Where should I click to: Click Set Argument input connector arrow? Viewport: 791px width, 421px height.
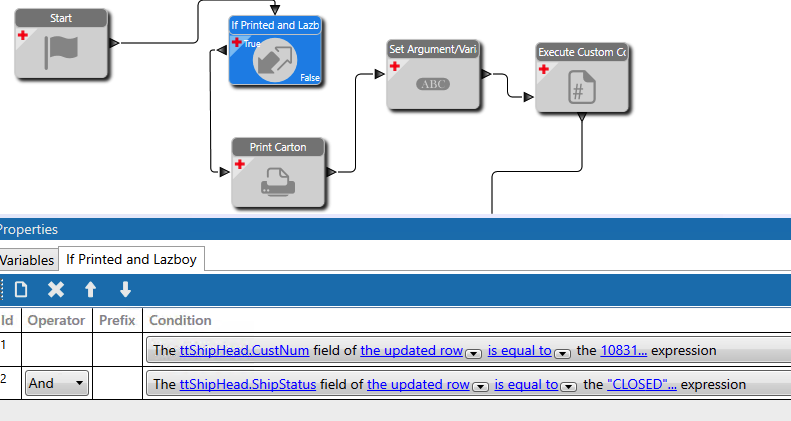380,74
